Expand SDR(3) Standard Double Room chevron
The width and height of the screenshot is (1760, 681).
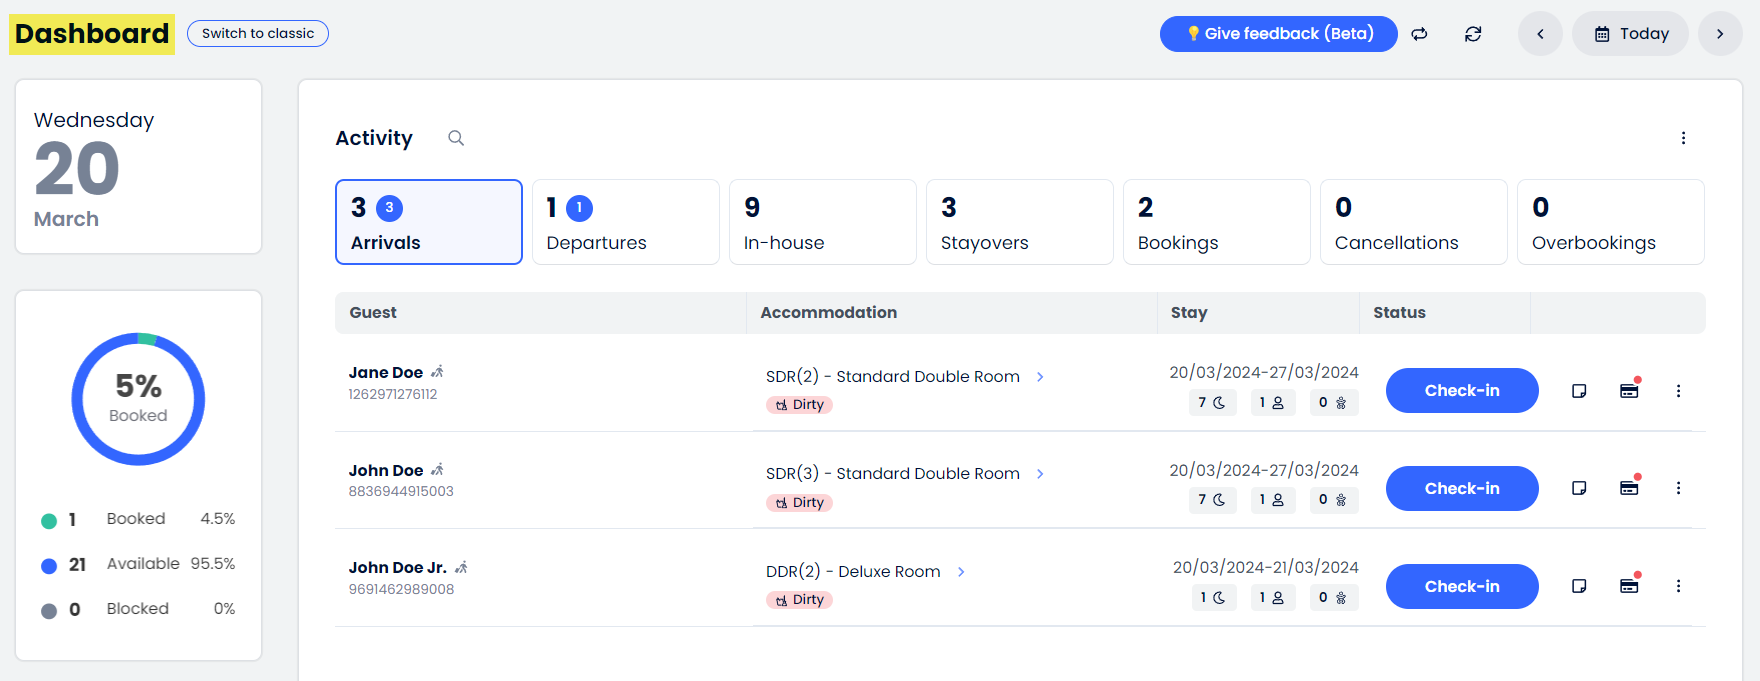1040,474
